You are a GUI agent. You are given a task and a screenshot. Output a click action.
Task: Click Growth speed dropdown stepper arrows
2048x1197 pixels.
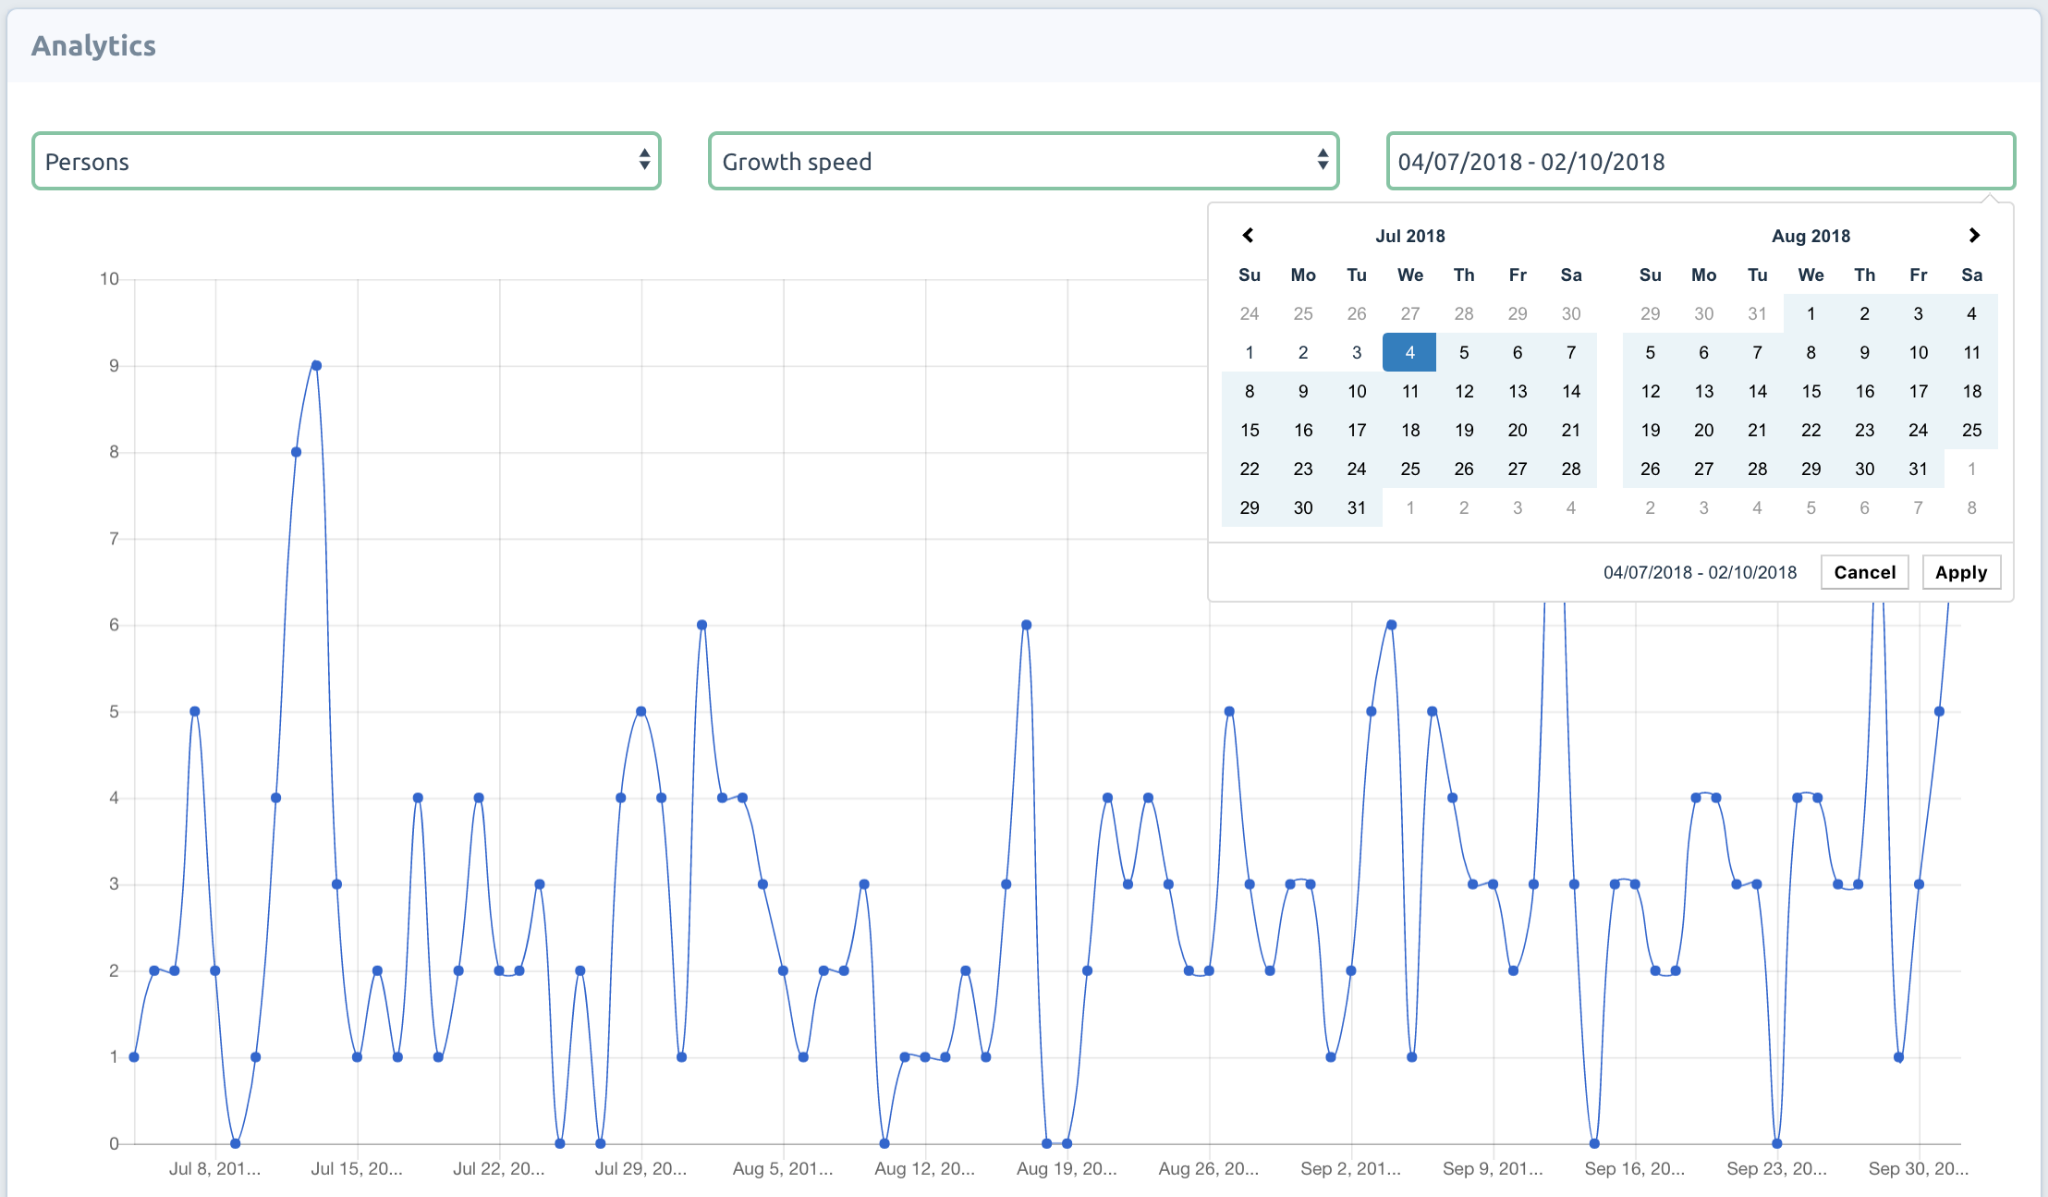point(1322,160)
